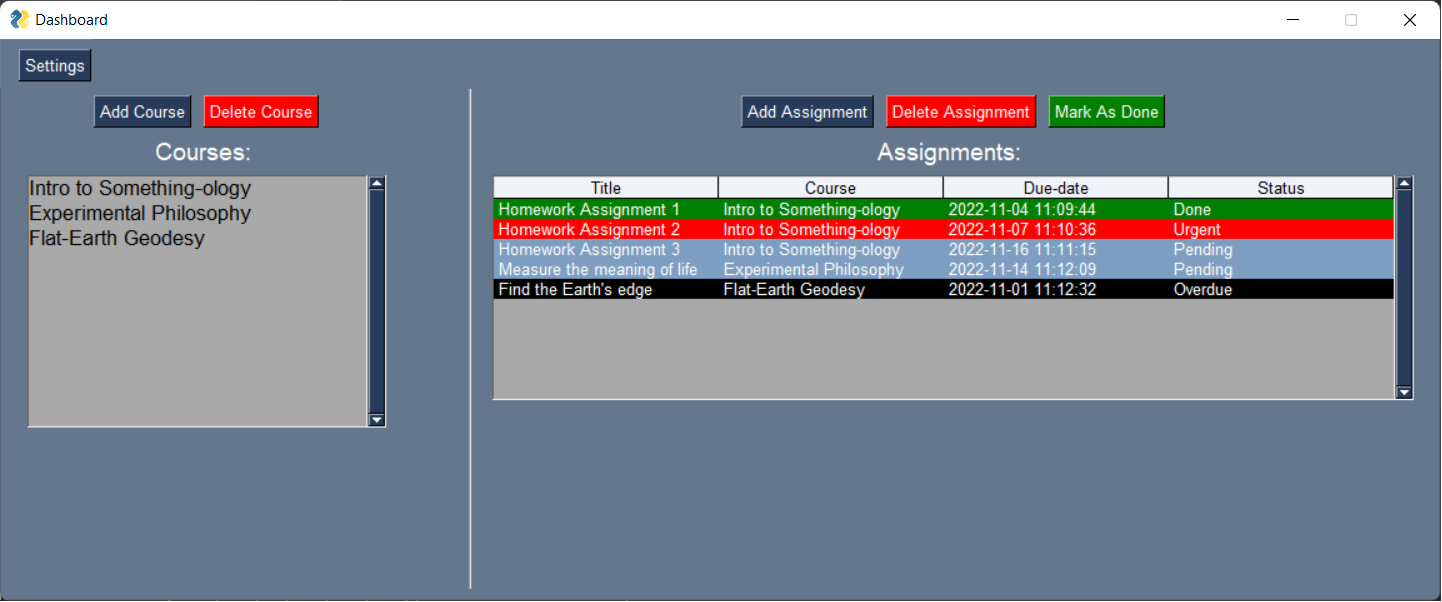Screen dimensions: 1442x602
Task: Click Add Assignment to create an assignment
Action: [807, 111]
